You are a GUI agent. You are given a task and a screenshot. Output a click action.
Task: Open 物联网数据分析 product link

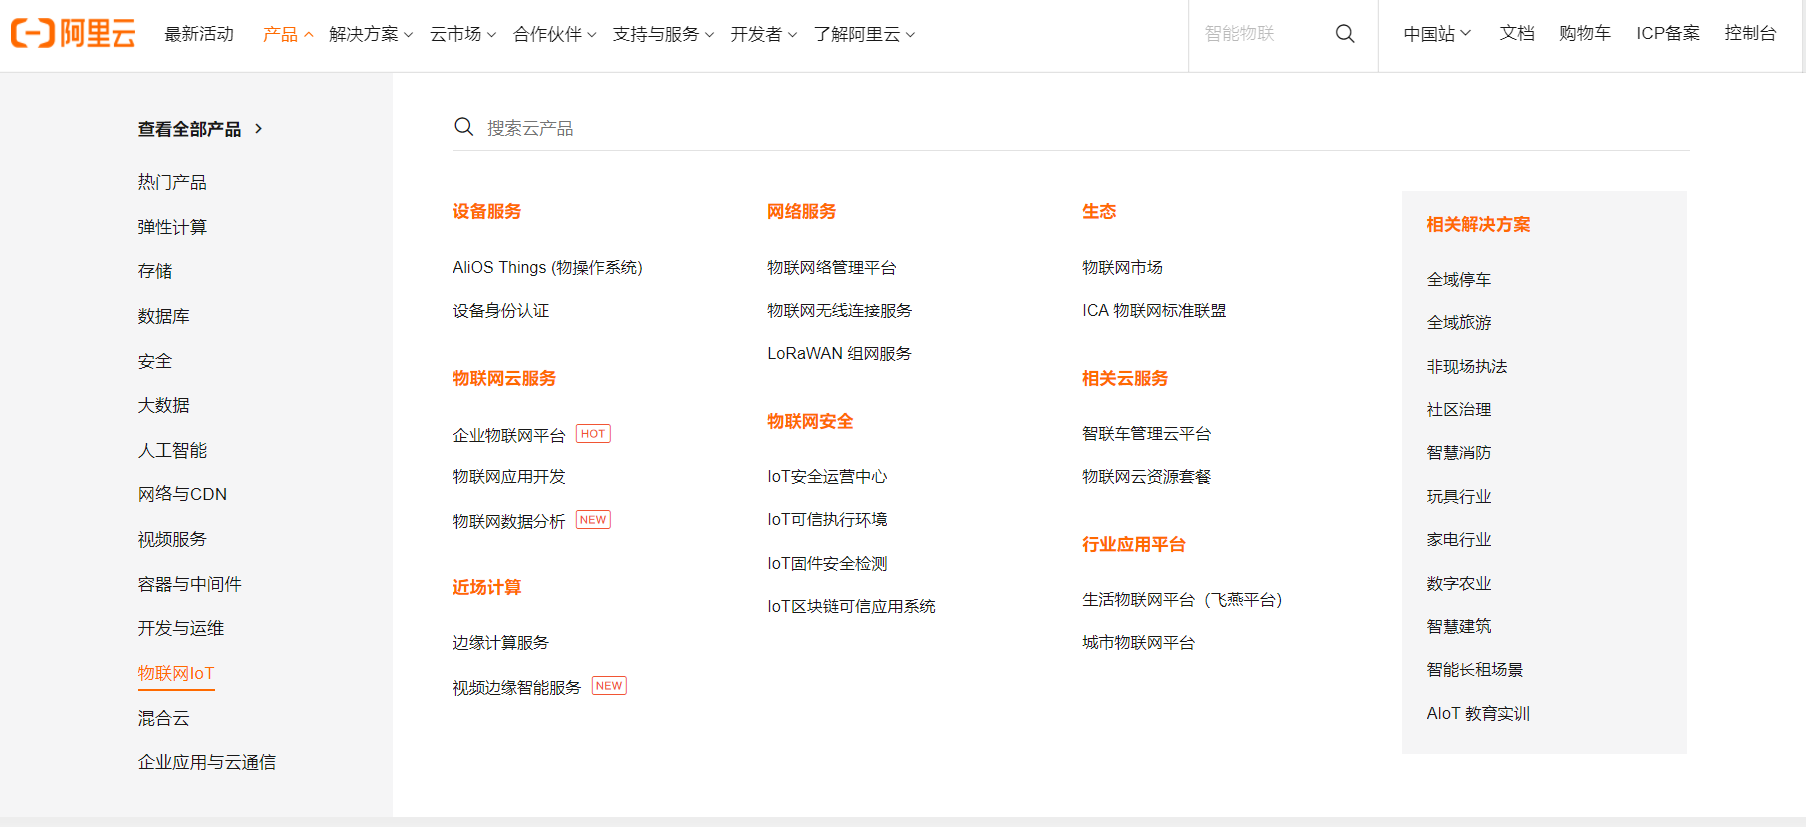pyautogui.click(x=509, y=521)
